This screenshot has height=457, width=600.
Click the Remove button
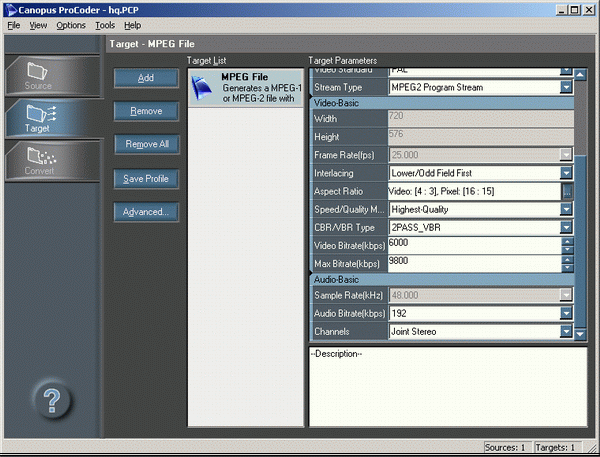click(146, 111)
